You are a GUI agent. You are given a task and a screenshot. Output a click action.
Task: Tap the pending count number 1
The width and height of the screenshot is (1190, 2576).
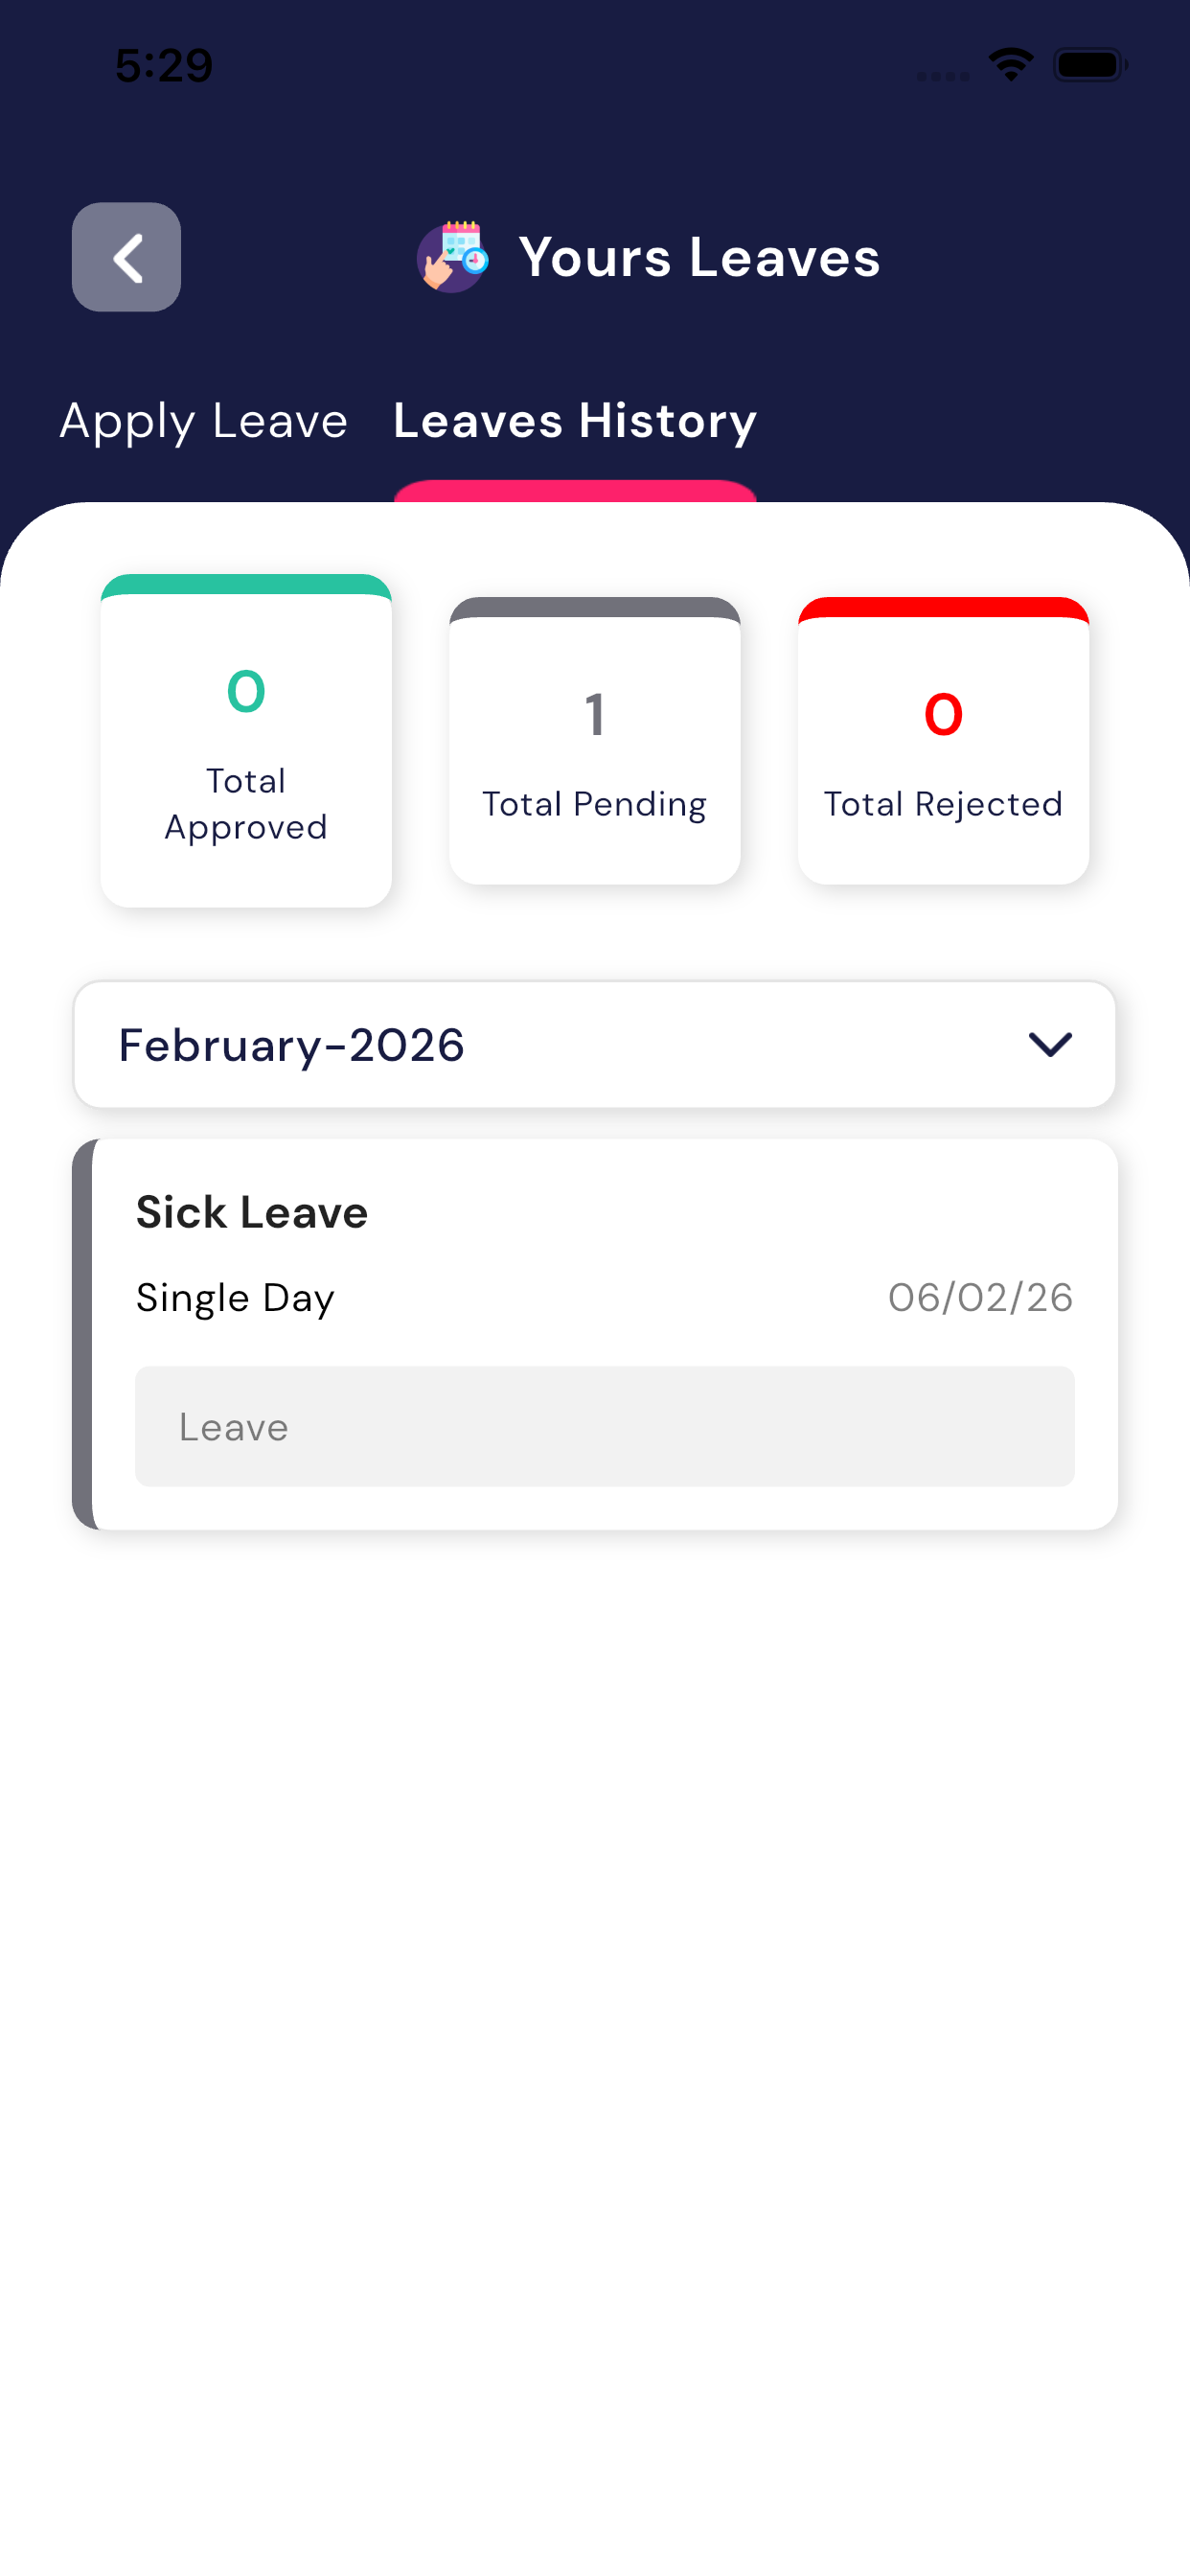(x=594, y=715)
